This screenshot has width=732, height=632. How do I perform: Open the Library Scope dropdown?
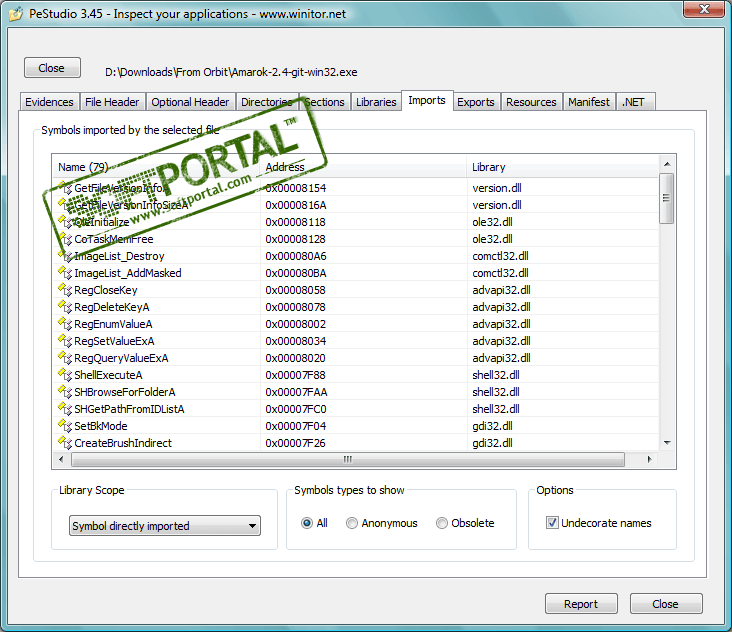(x=165, y=526)
